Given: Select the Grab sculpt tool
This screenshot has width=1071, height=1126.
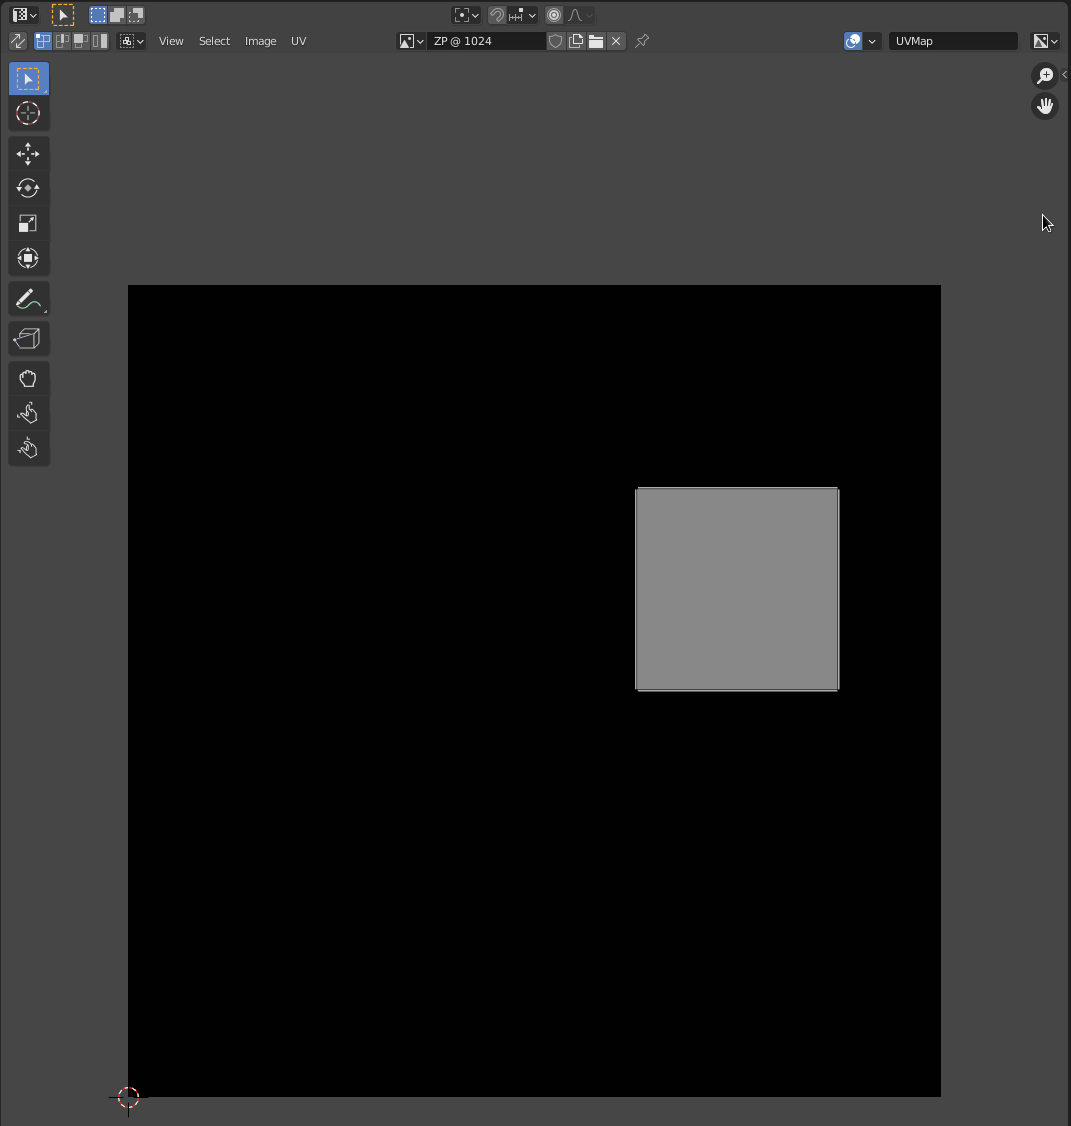Looking at the screenshot, I should 29,378.
